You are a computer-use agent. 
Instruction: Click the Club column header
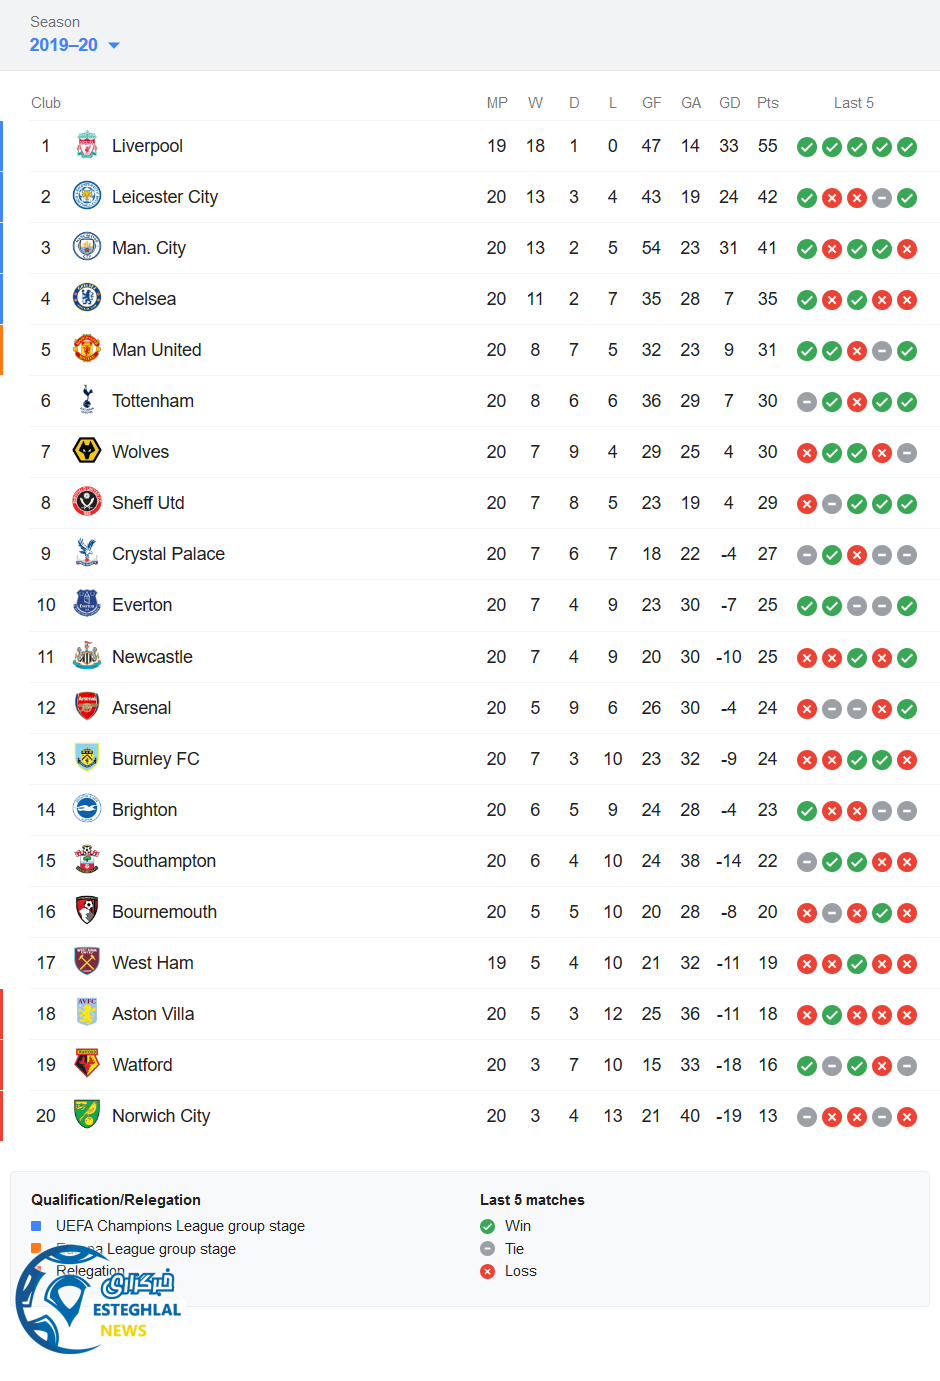pyautogui.click(x=46, y=103)
